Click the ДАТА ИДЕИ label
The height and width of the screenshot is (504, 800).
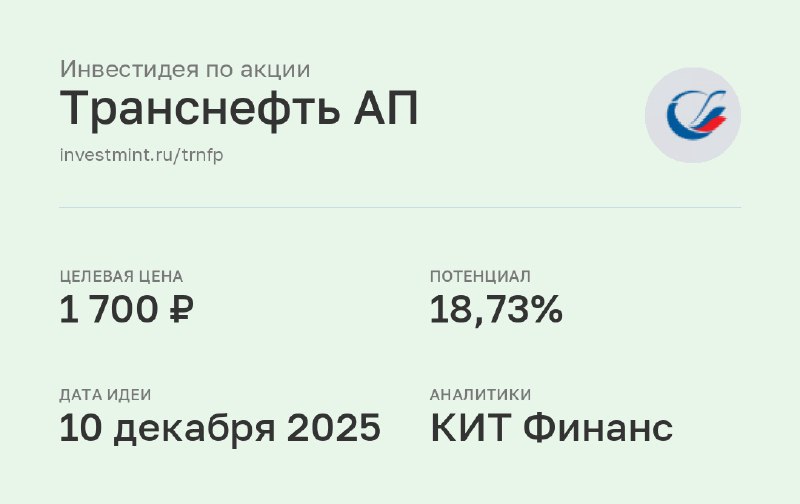[x=105, y=395]
